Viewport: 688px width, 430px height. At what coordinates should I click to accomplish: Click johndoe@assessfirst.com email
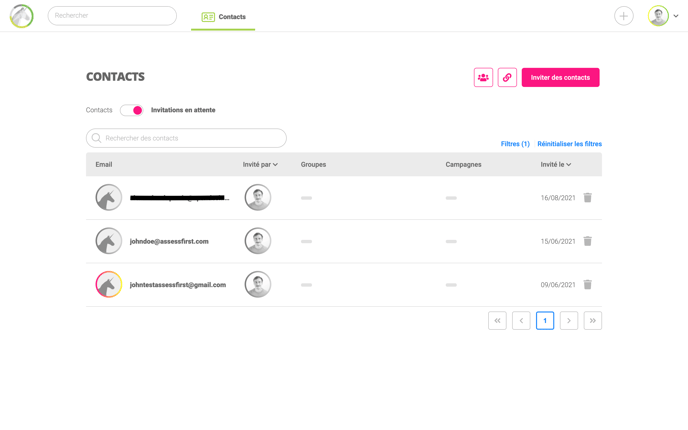(169, 241)
